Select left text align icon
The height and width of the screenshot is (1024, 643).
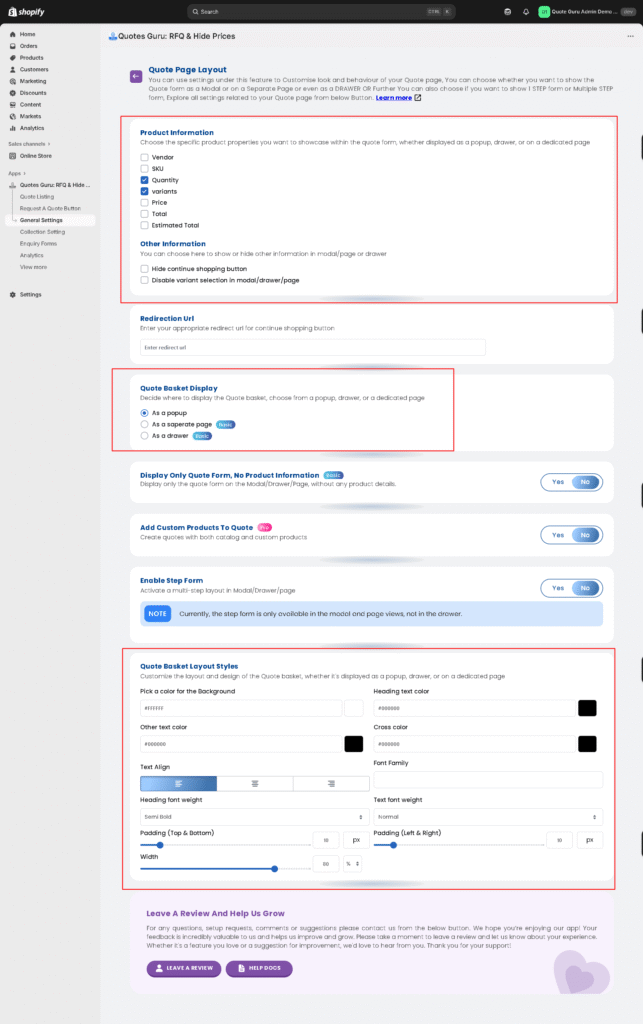point(179,784)
